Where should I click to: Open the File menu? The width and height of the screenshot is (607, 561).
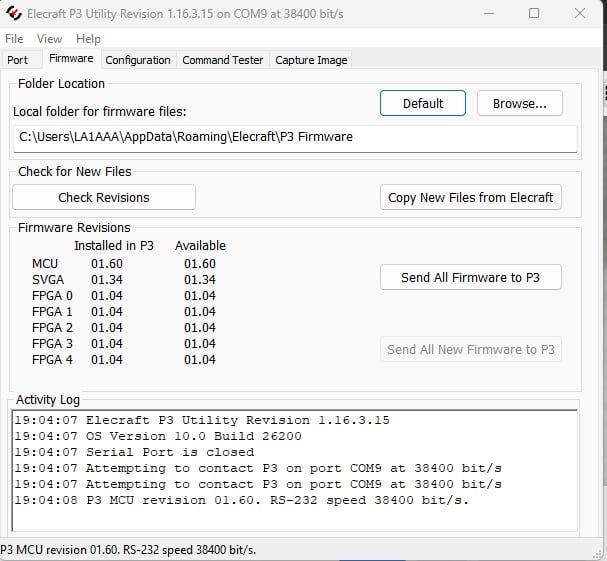point(14,38)
